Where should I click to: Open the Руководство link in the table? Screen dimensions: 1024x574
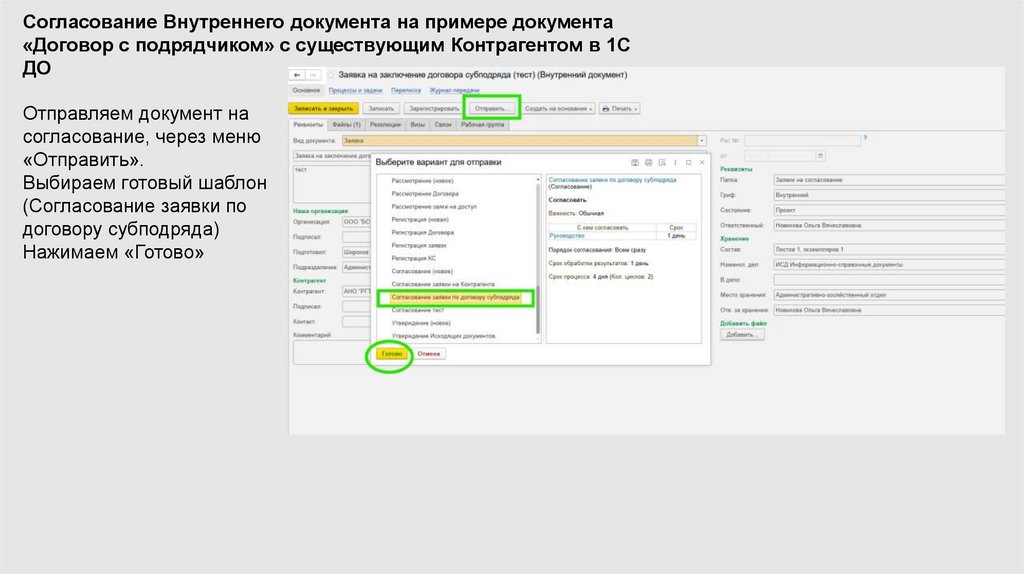567,236
